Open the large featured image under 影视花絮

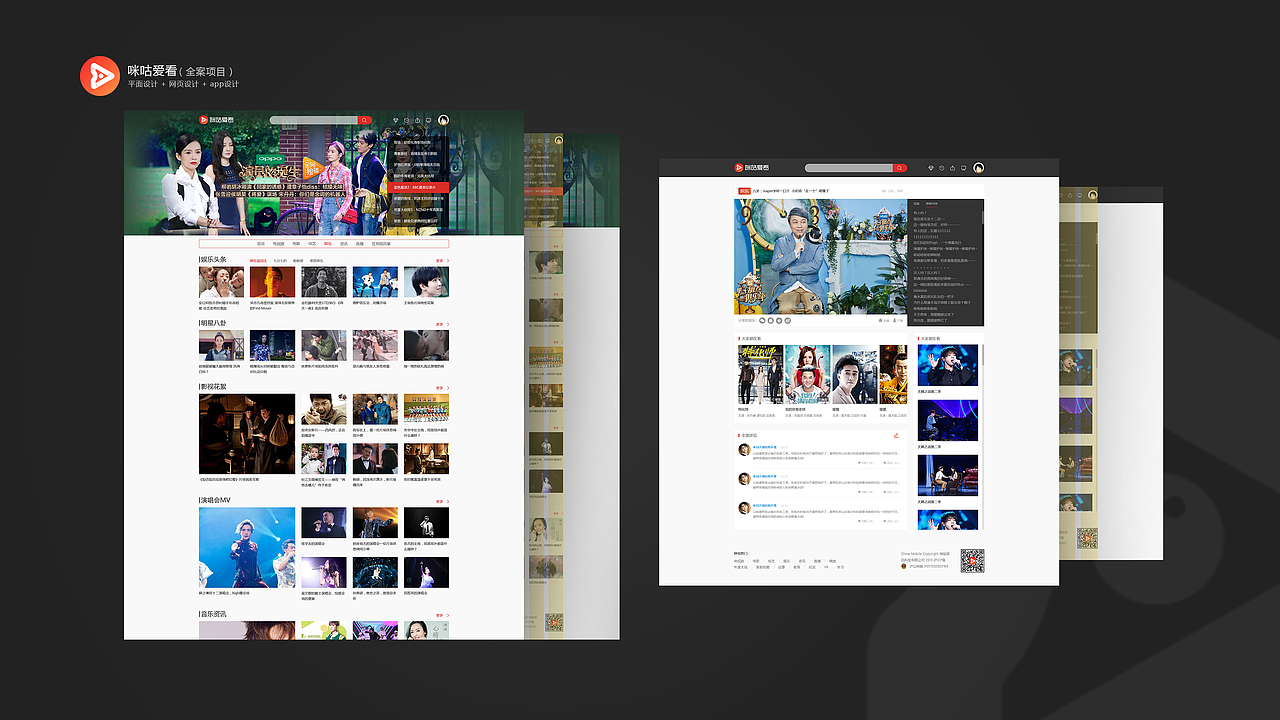[247, 434]
